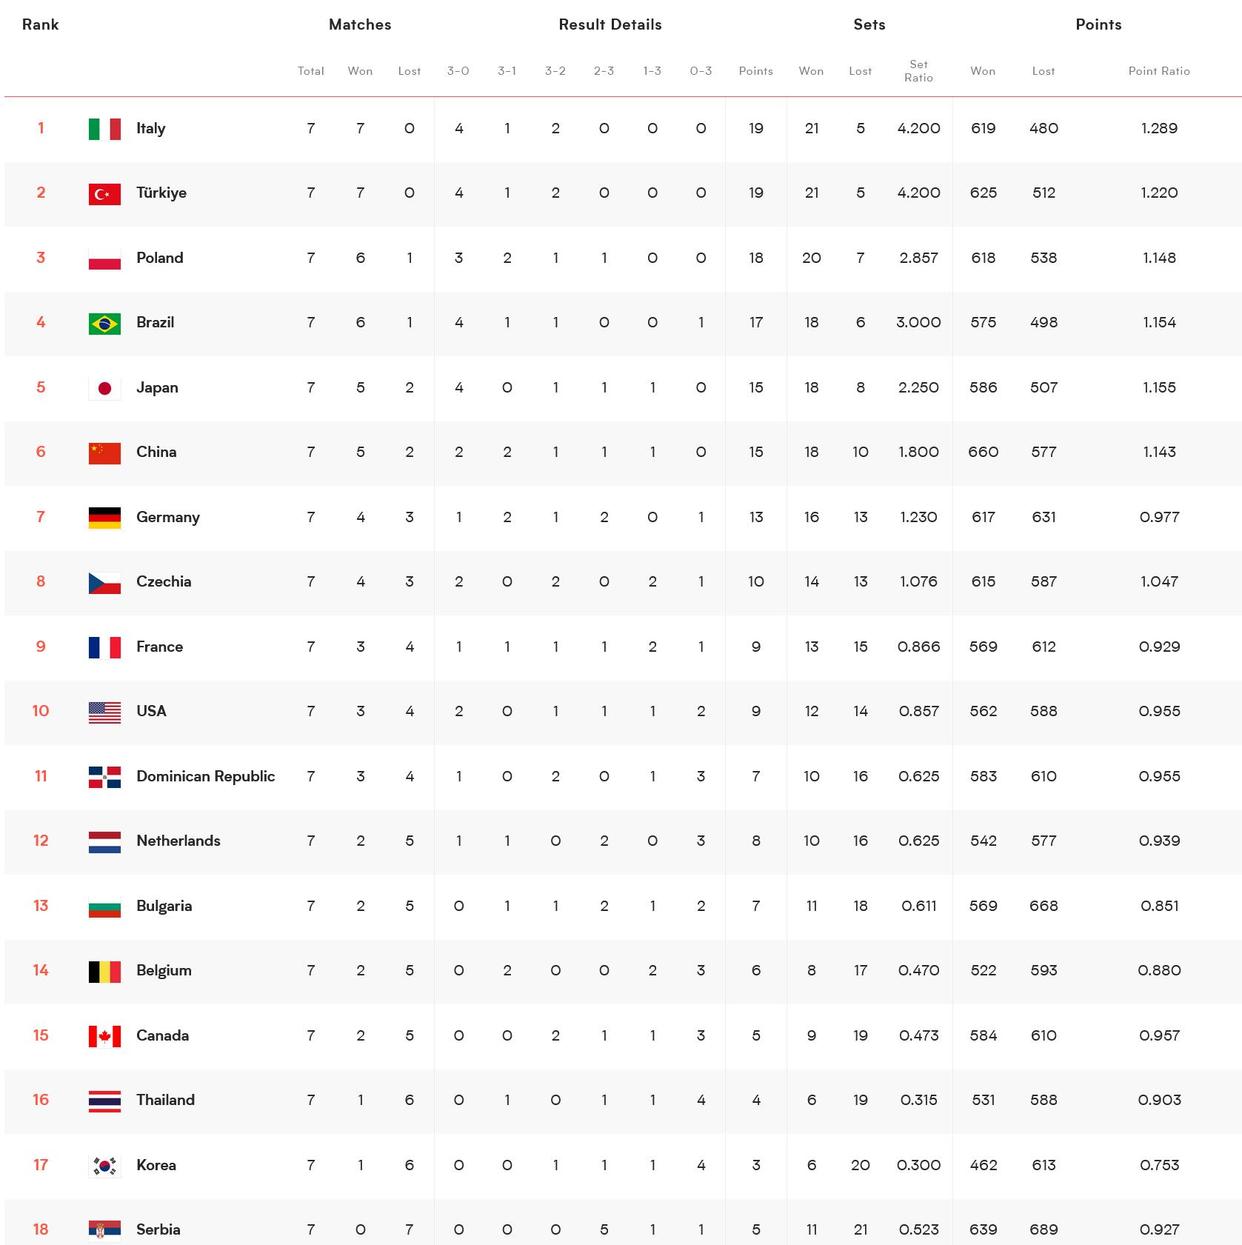Click the 3-0 results column header
This screenshot has width=1242, height=1245.
[458, 71]
